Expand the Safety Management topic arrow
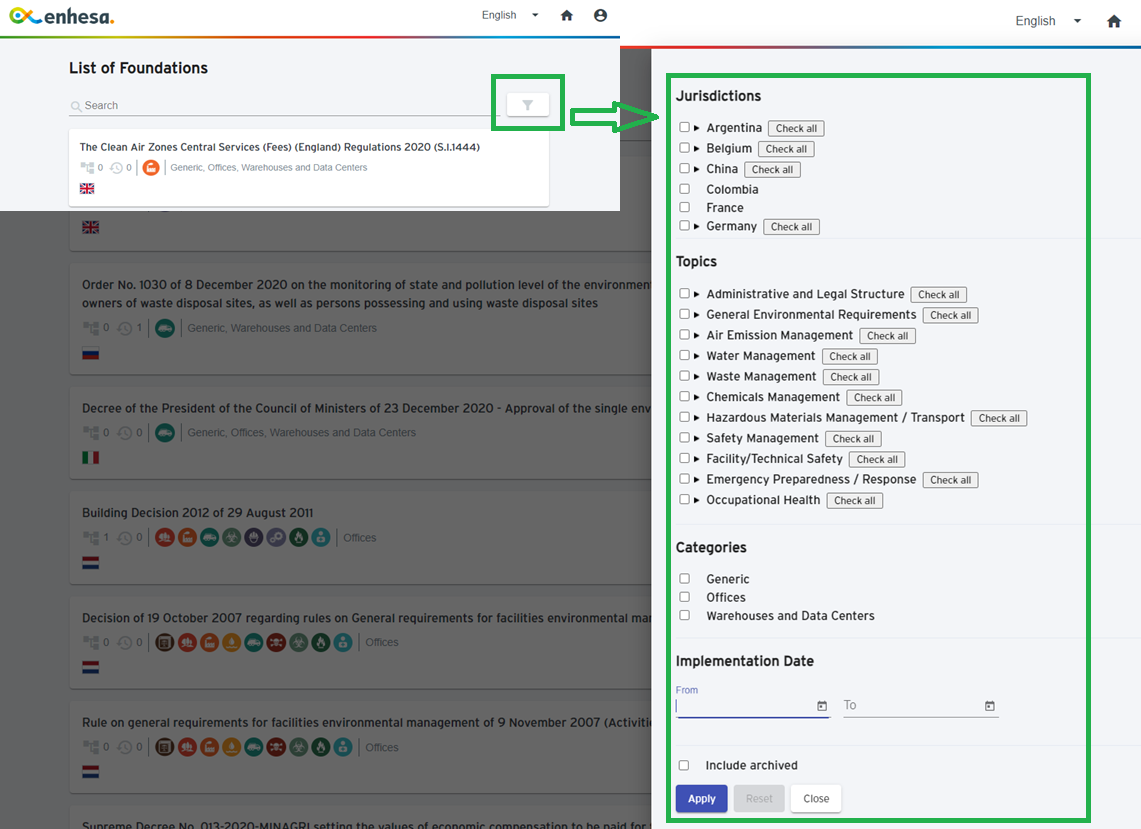 click(696, 438)
